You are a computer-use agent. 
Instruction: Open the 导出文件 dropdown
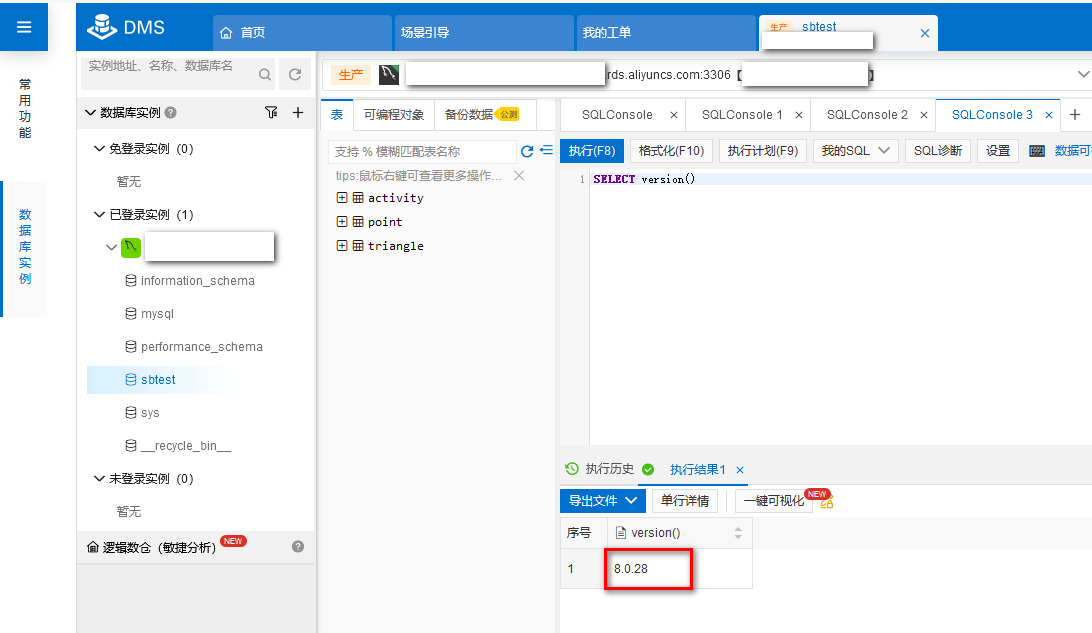click(603, 500)
